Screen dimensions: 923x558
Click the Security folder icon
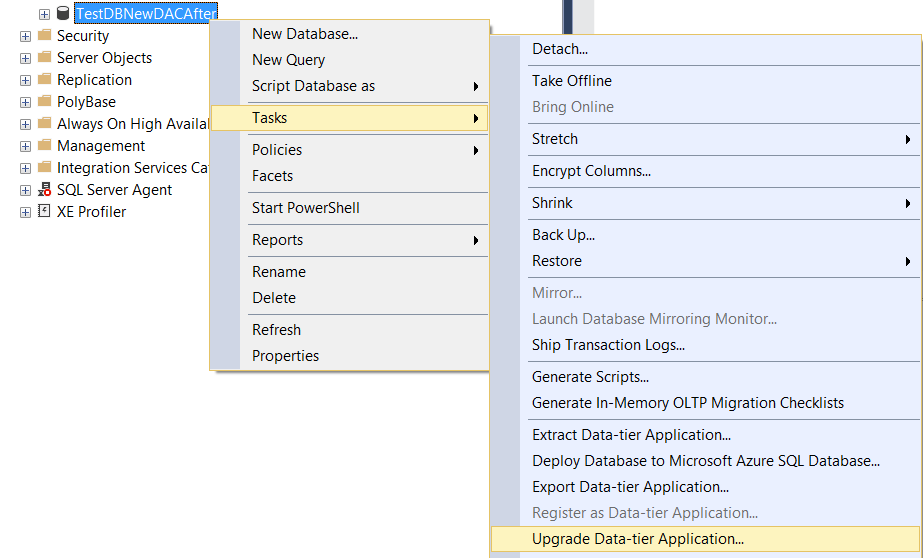point(44,35)
